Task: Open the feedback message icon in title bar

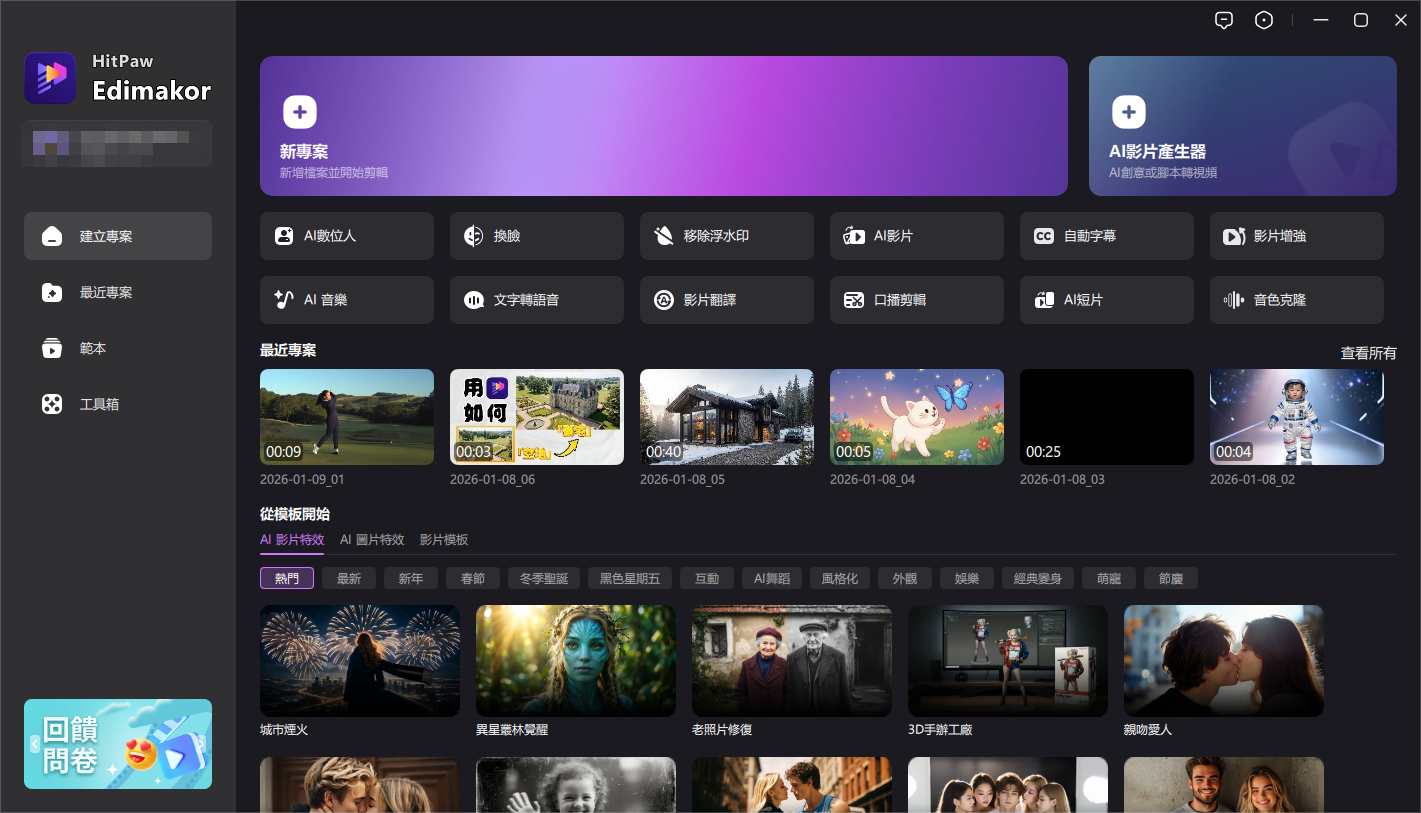Action: (1223, 20)
